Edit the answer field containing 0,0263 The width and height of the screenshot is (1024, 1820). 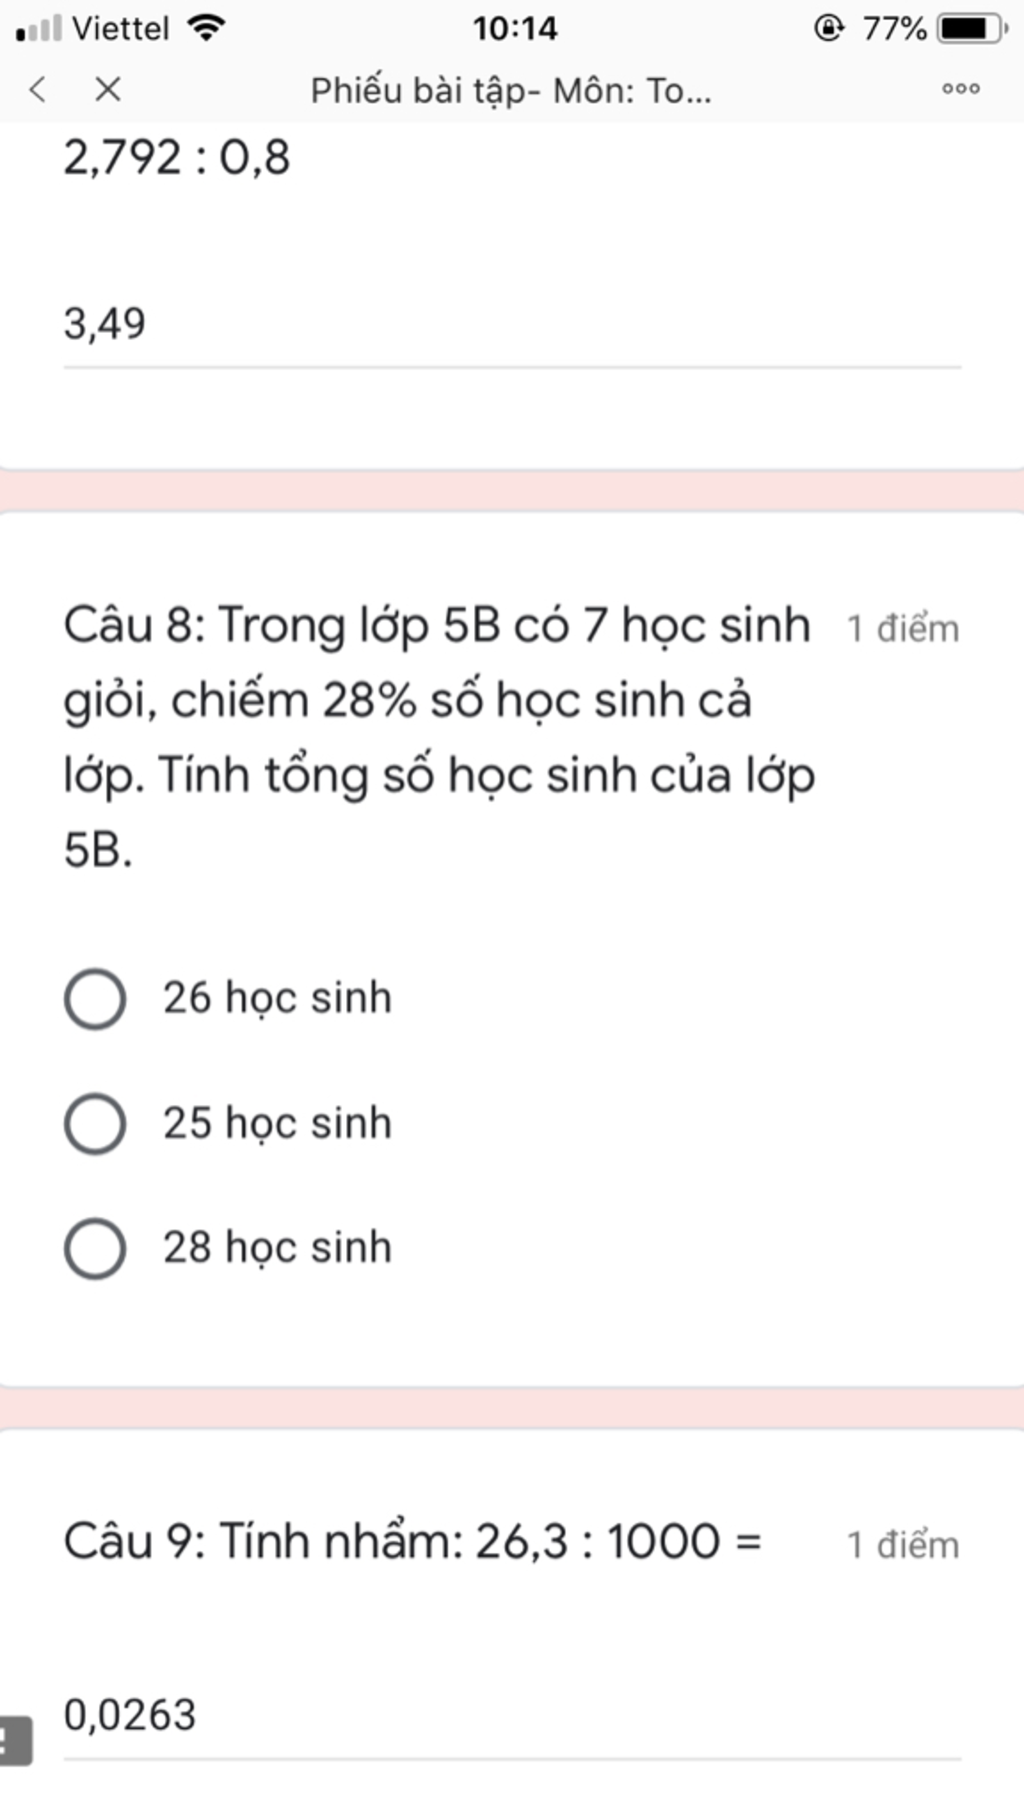[x=512, y=1716]
